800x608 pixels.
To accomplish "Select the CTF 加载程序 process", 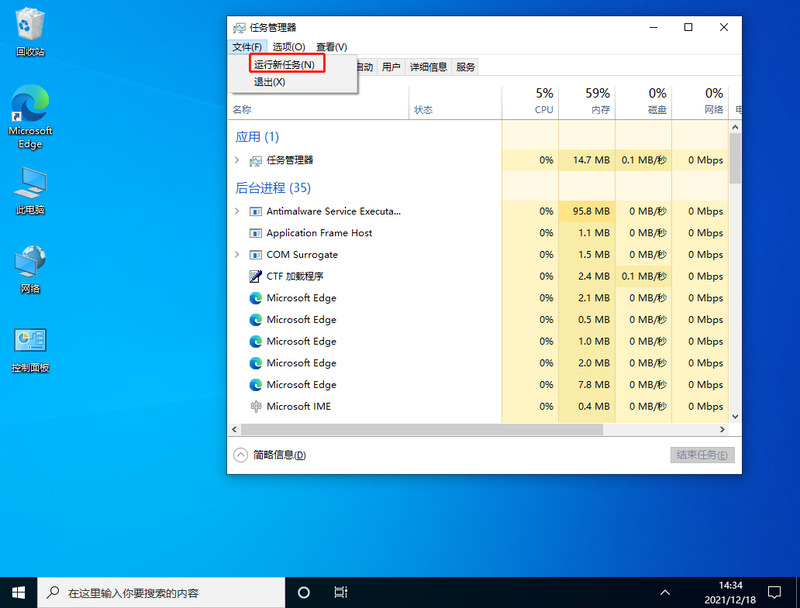I will coord(295,276).
